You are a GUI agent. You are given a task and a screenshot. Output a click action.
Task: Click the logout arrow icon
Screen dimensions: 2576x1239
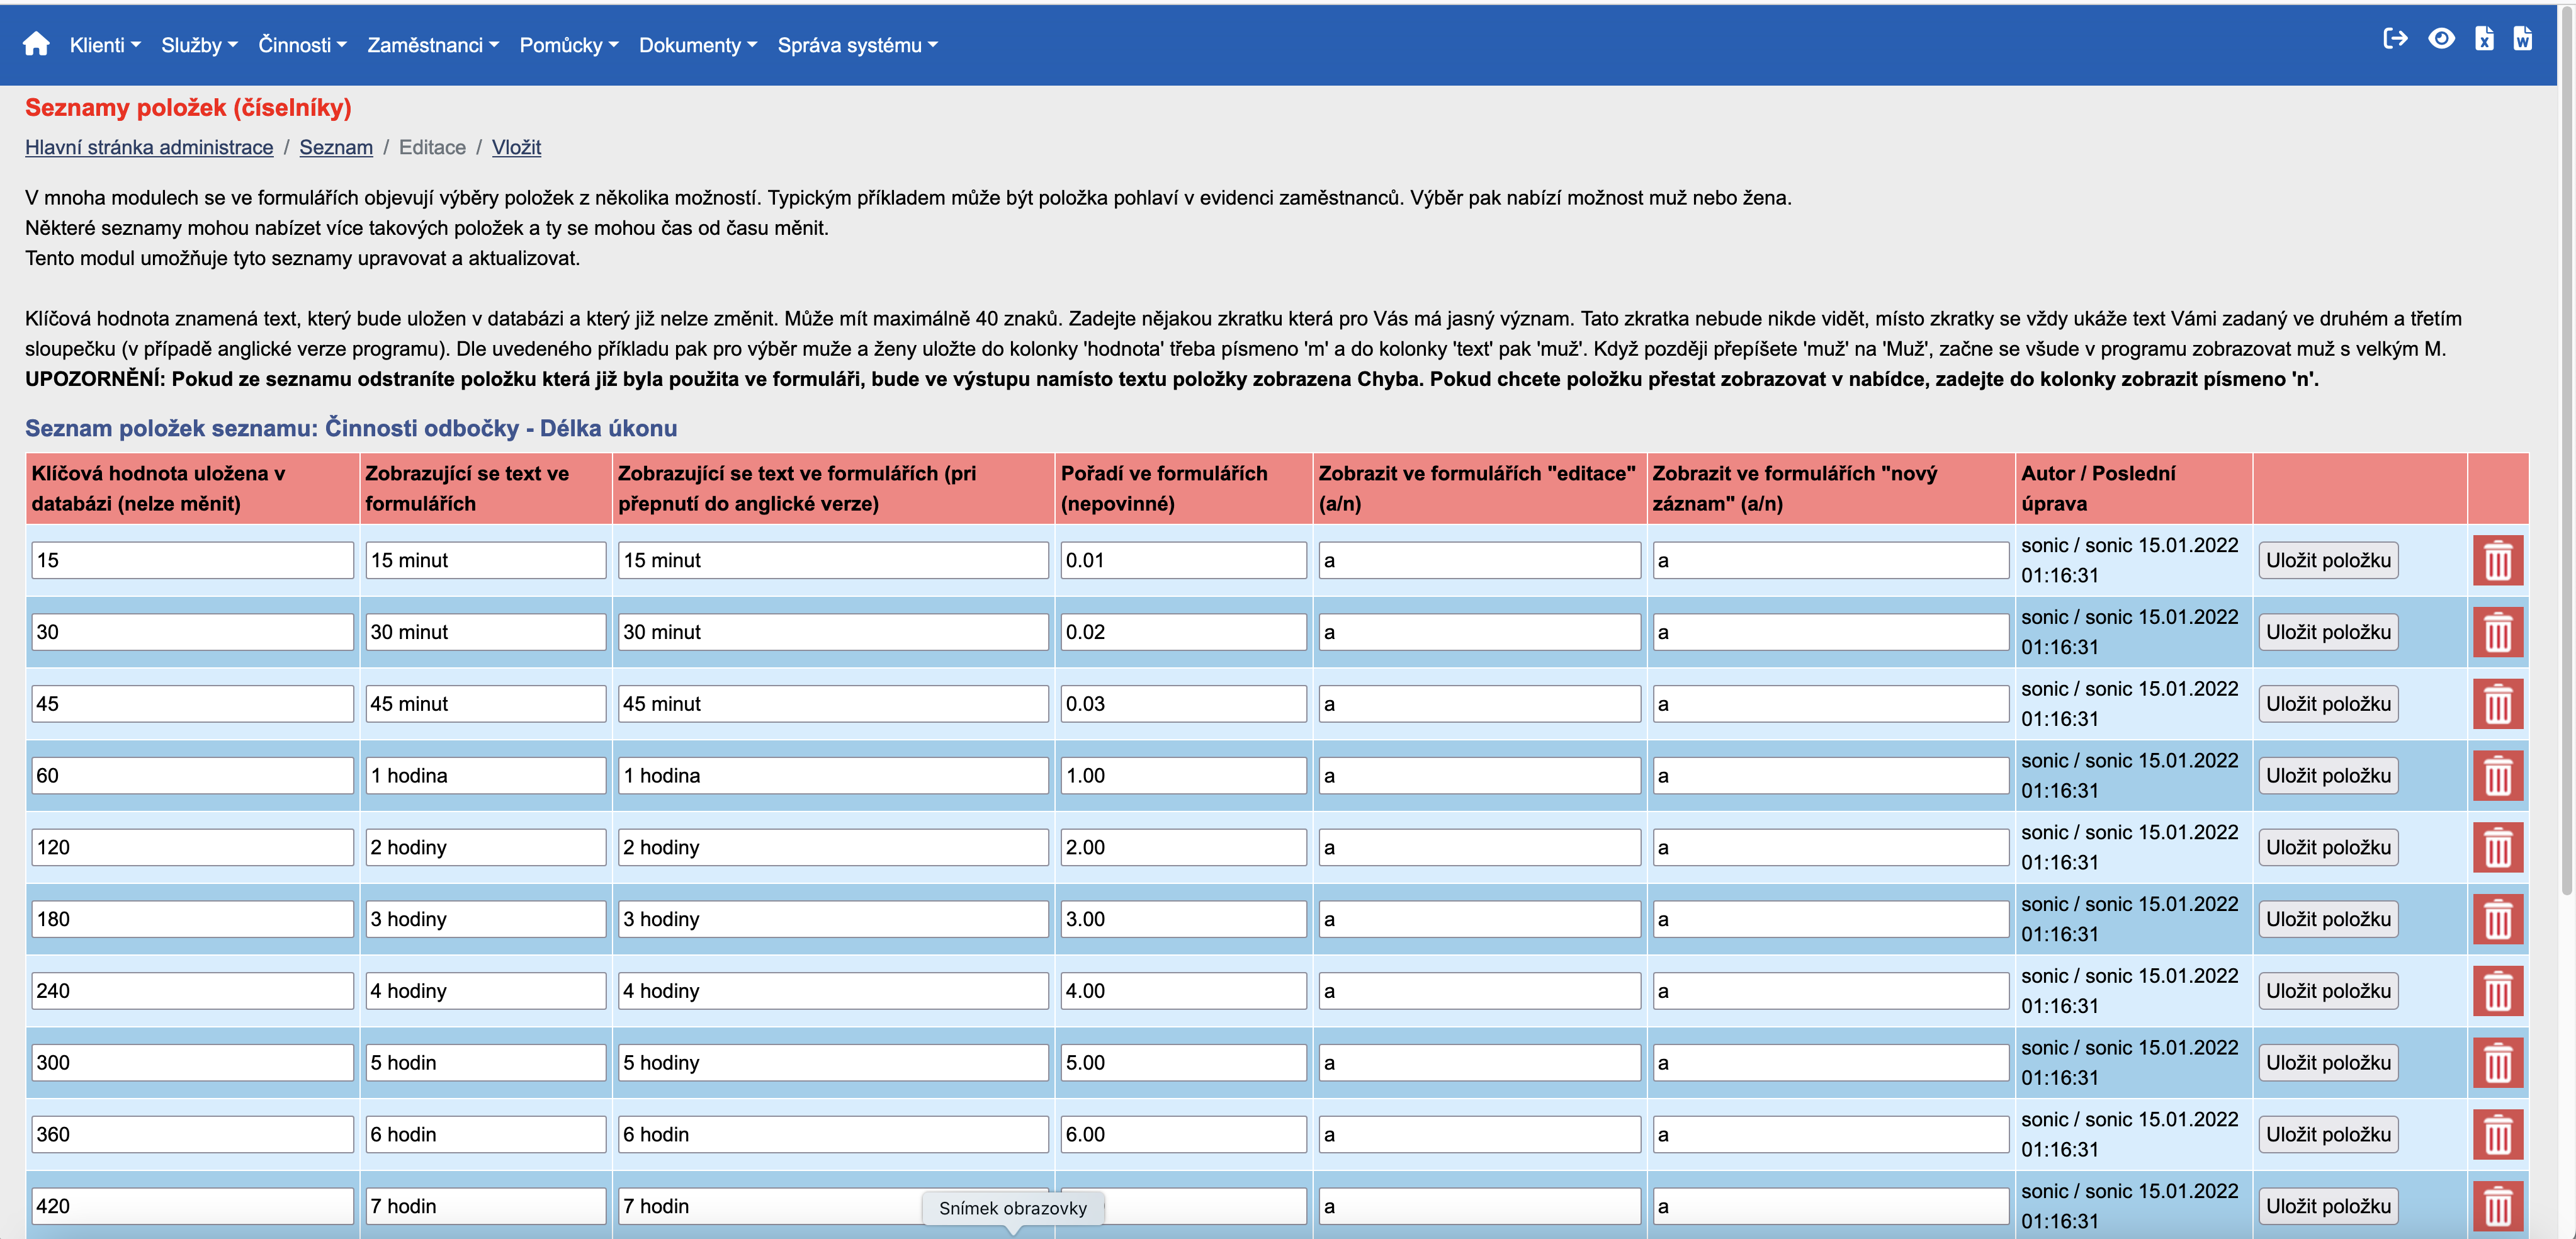[2395, 39]
